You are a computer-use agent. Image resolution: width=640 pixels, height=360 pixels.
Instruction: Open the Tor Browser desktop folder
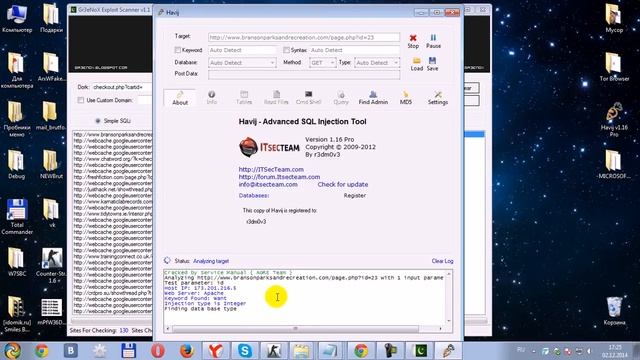[614, 67]
